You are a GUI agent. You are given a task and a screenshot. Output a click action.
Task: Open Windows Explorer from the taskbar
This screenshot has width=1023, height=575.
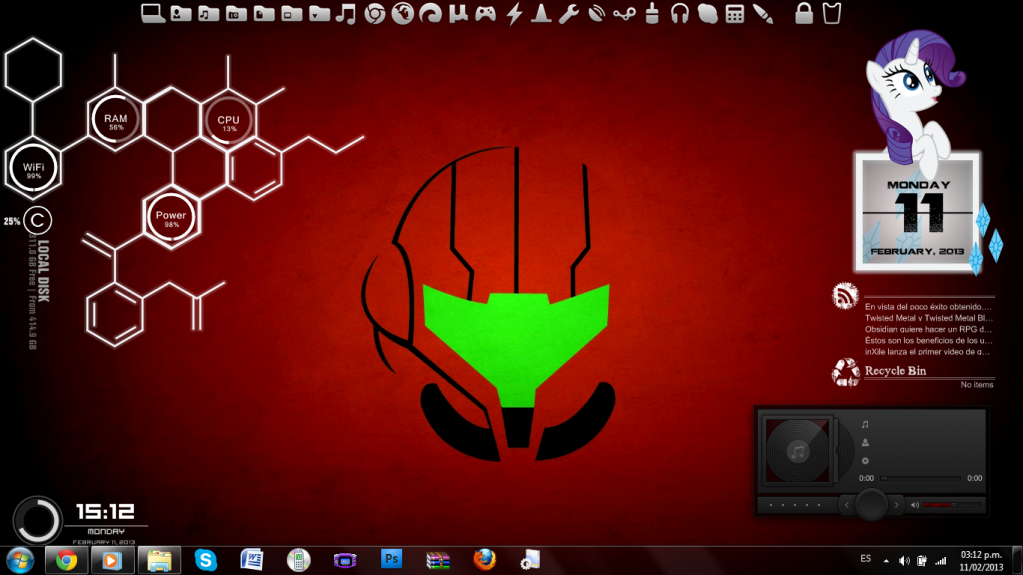(x=159, y=561)
